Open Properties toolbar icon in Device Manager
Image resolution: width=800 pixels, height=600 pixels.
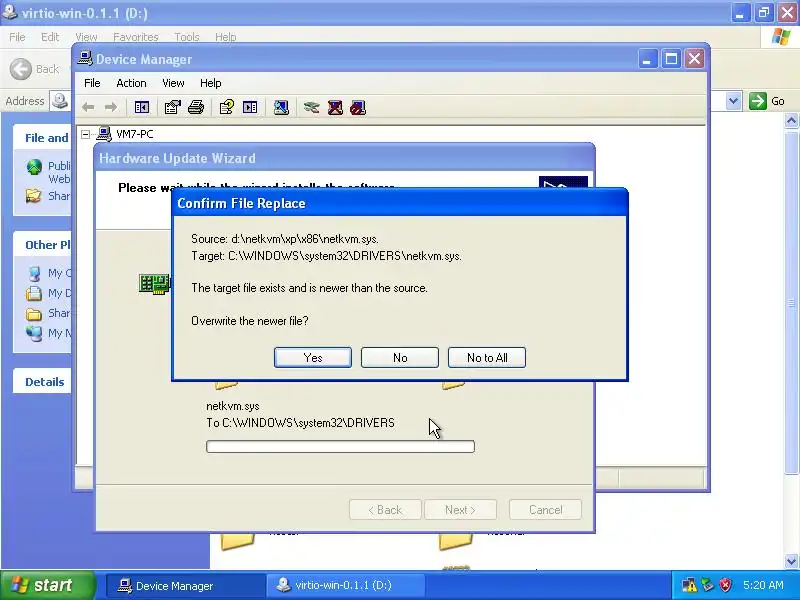(x=172, y=107)
